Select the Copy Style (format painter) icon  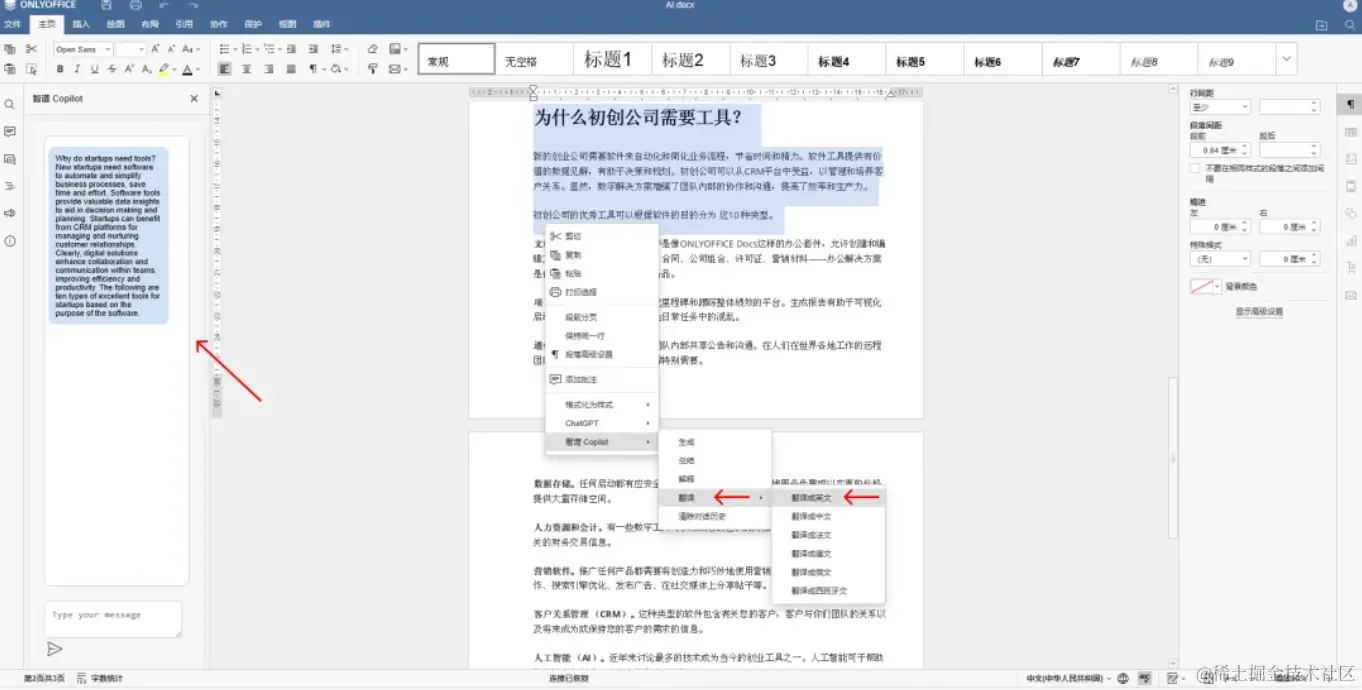click(32, 68)
